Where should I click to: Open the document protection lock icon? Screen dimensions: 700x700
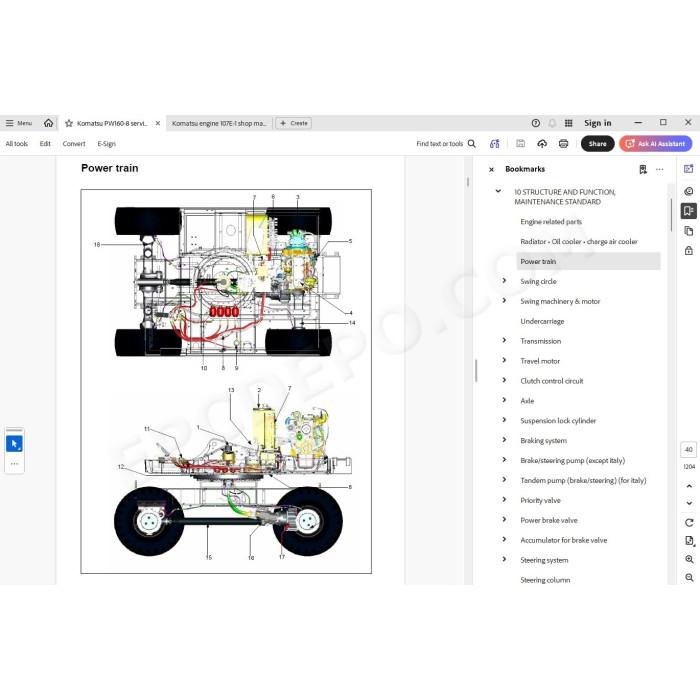pos(688,250)
